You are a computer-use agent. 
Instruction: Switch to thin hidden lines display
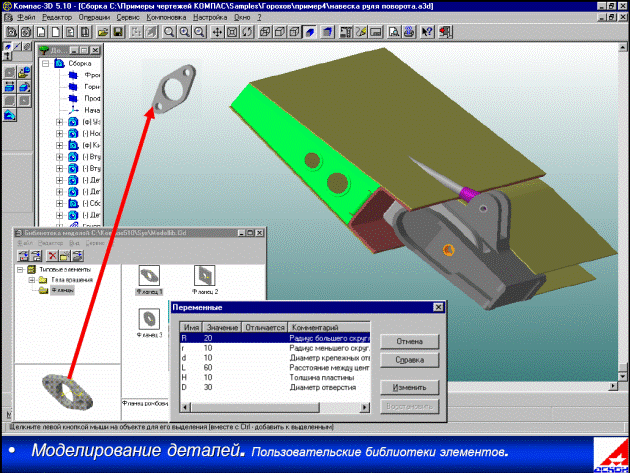(x=295, y=32)
